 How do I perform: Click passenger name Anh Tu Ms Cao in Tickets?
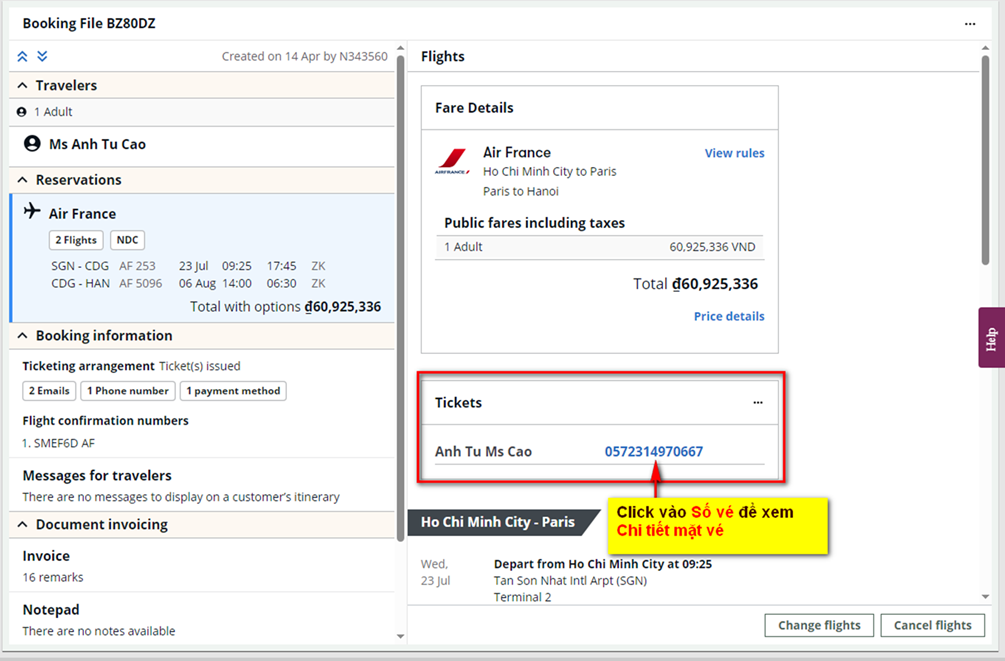pos(483,451)
